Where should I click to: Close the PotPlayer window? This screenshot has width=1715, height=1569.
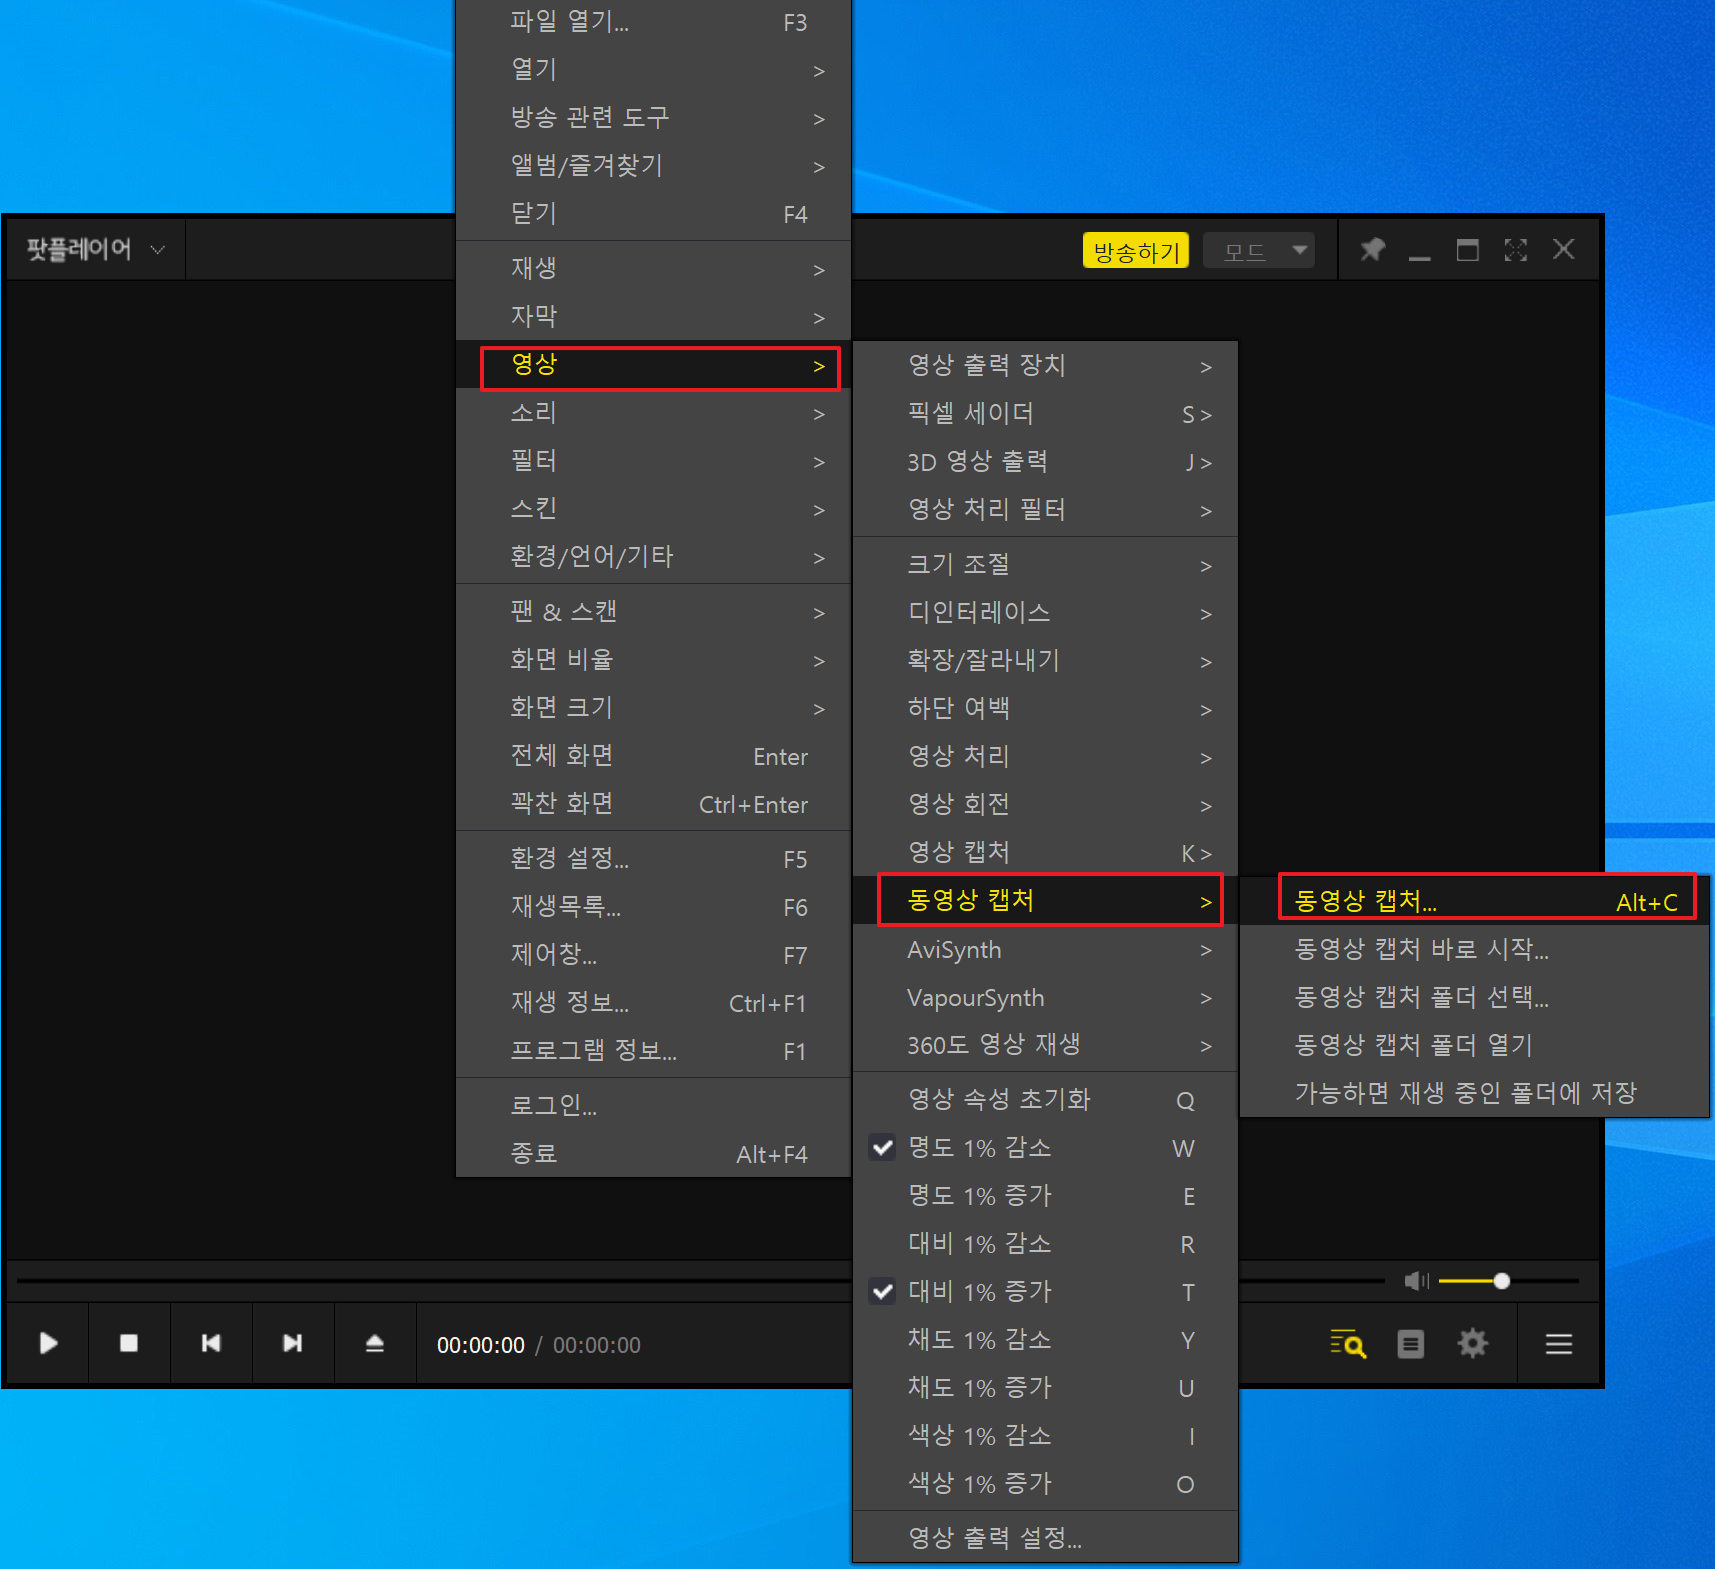[1564, 249]
